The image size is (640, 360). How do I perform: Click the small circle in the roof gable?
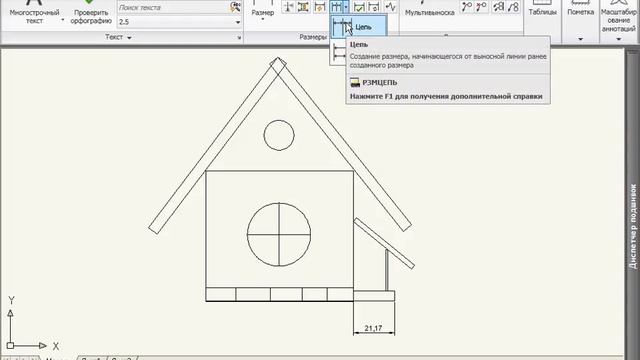click(279, 135)
